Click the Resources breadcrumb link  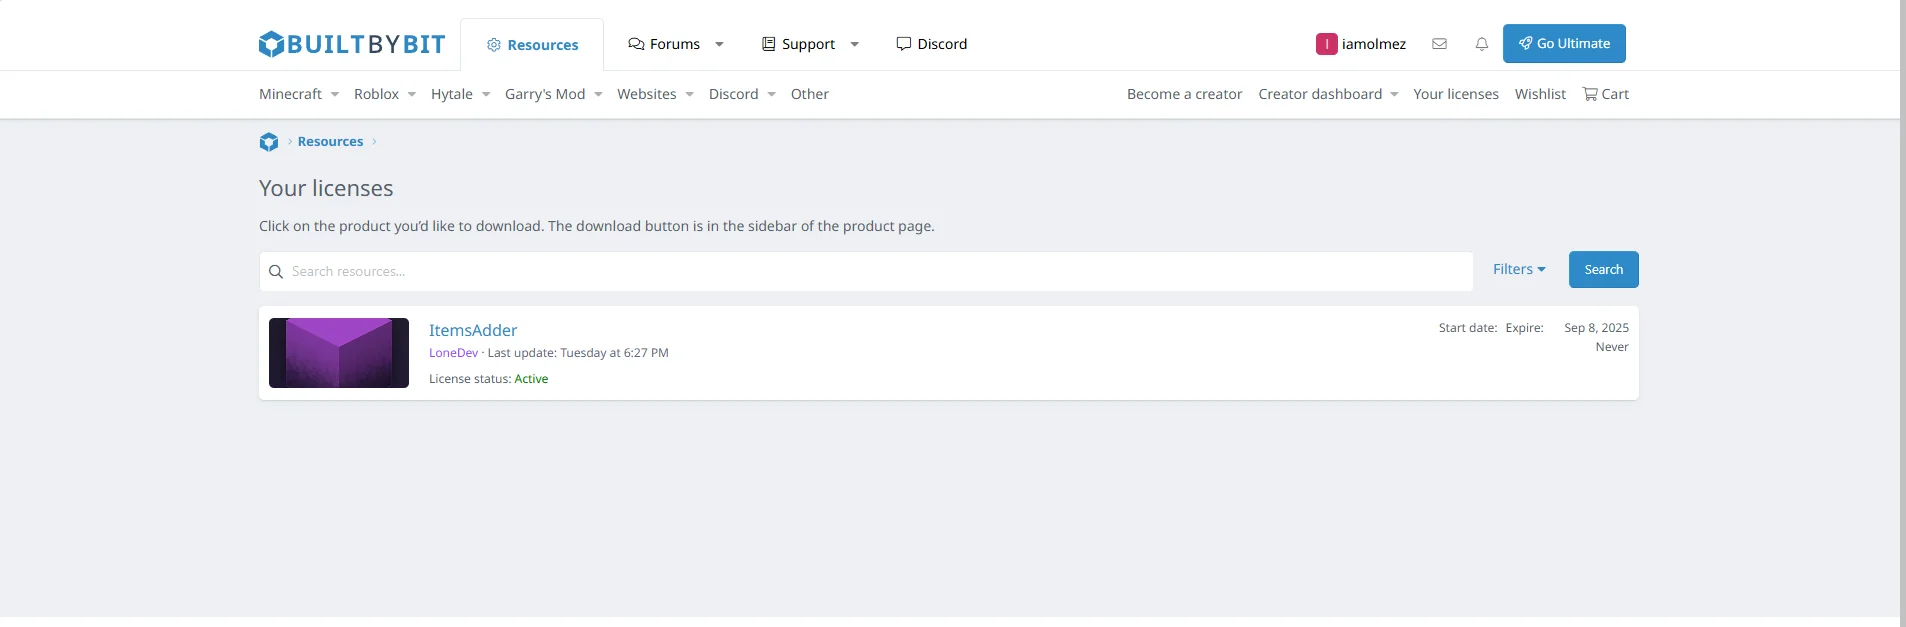point(330,142)
